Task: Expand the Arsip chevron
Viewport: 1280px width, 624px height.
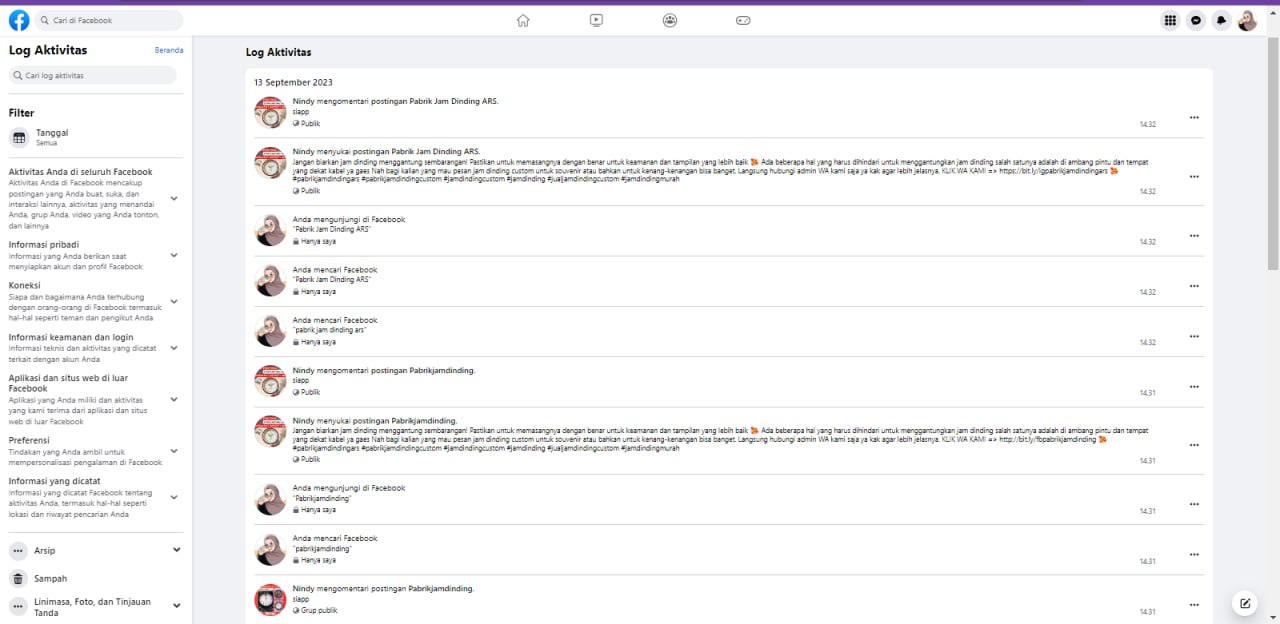Action: click(x=177, y=549)
